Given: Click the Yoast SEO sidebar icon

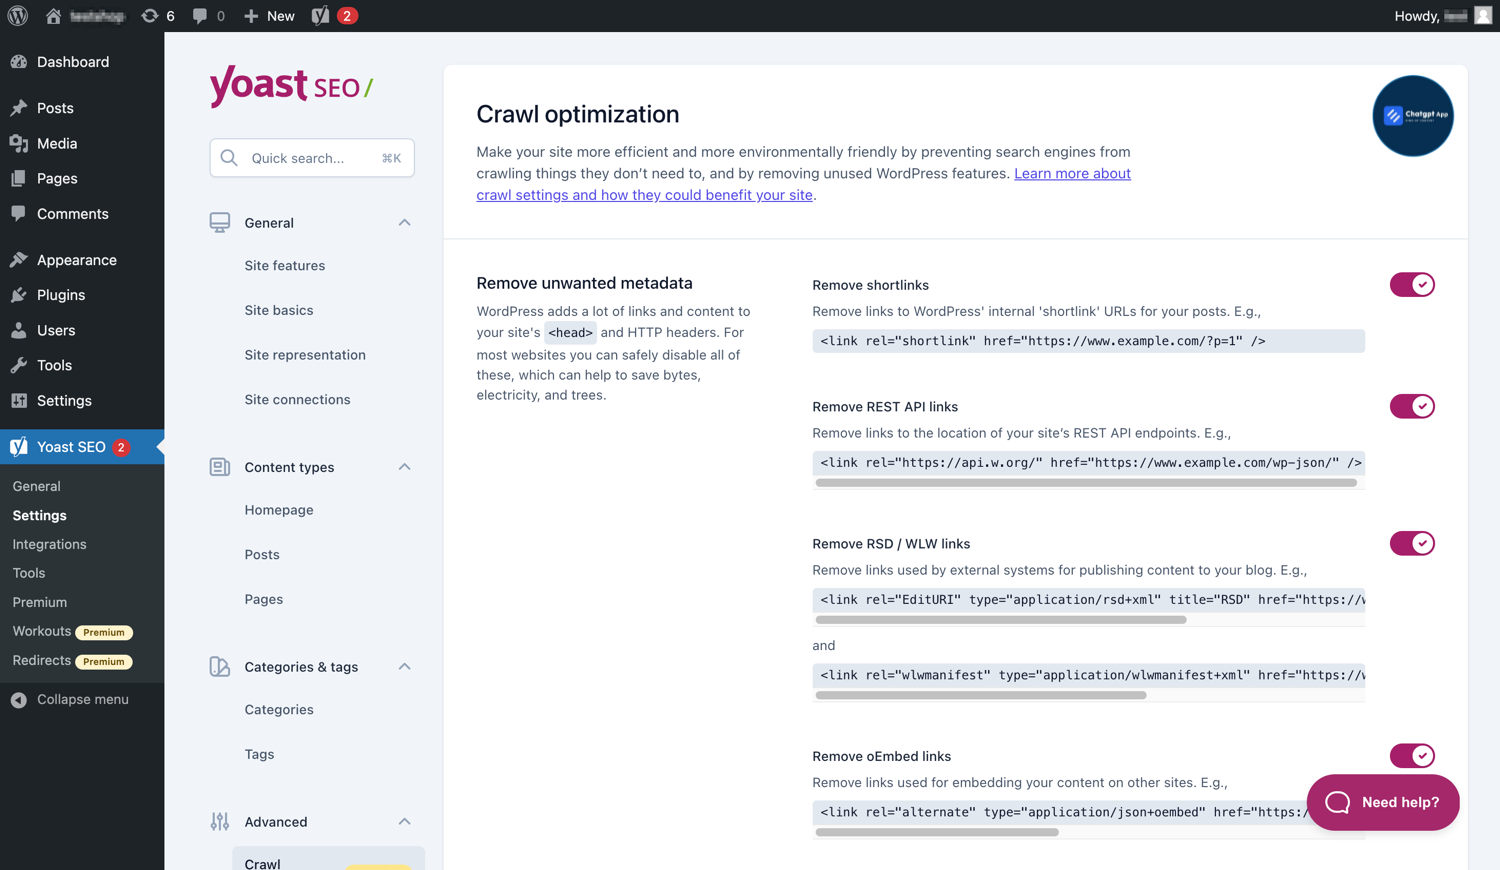Looking at the screenshot, I should coord(19,447).
